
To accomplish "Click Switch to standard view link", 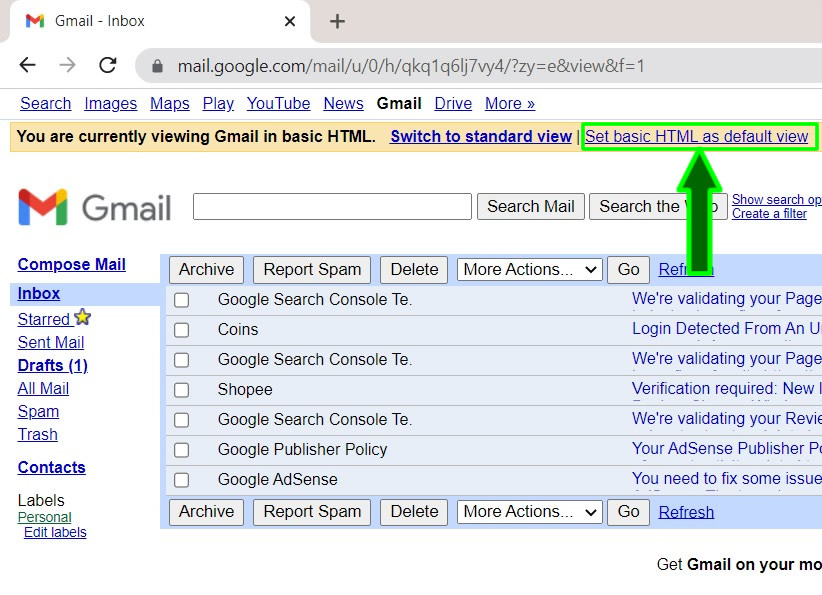I will point(481,136).
